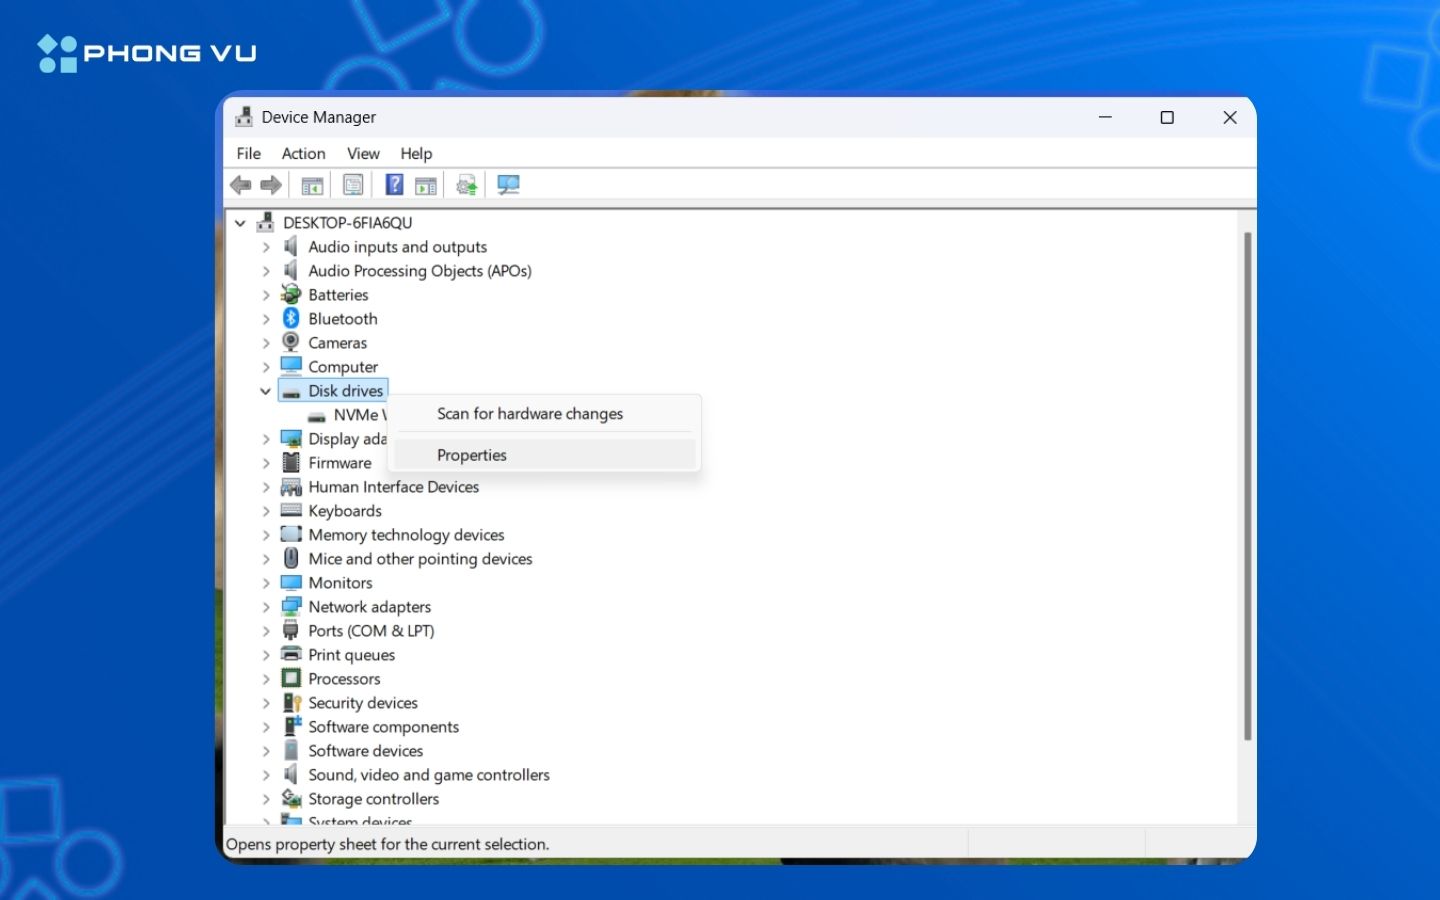Select the Software devices label

click(365, 751)
